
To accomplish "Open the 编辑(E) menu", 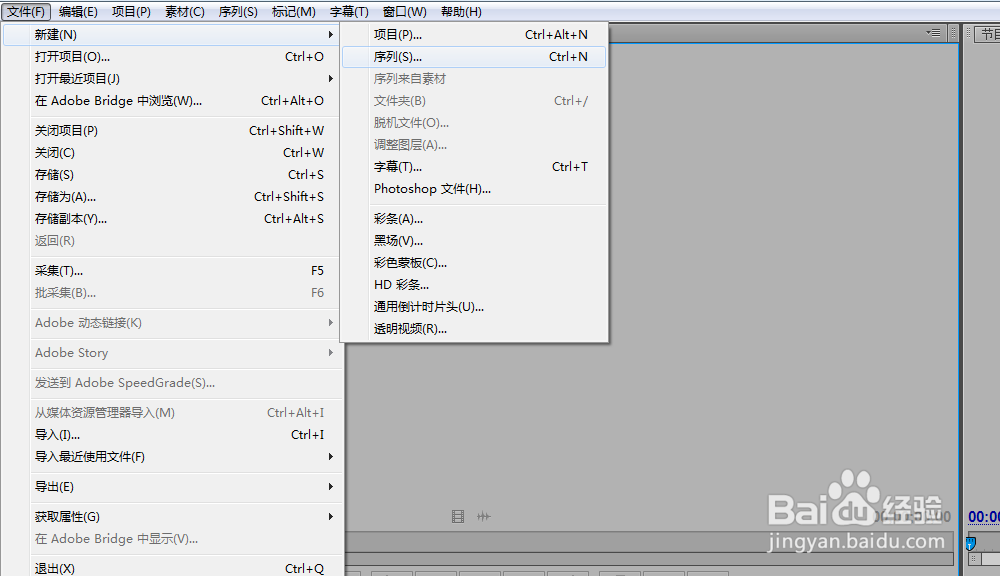I will [x=78, y=11].
